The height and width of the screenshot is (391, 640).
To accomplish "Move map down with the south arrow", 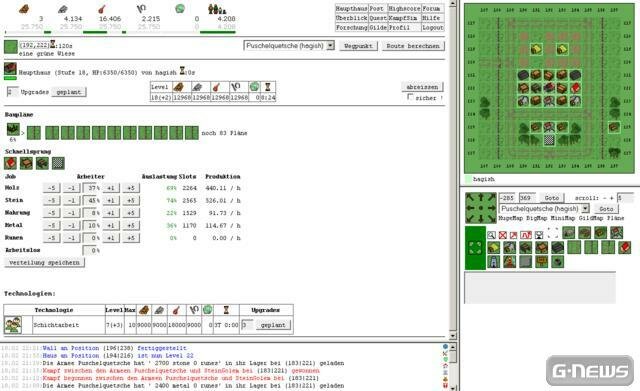I will click(481, 219).
